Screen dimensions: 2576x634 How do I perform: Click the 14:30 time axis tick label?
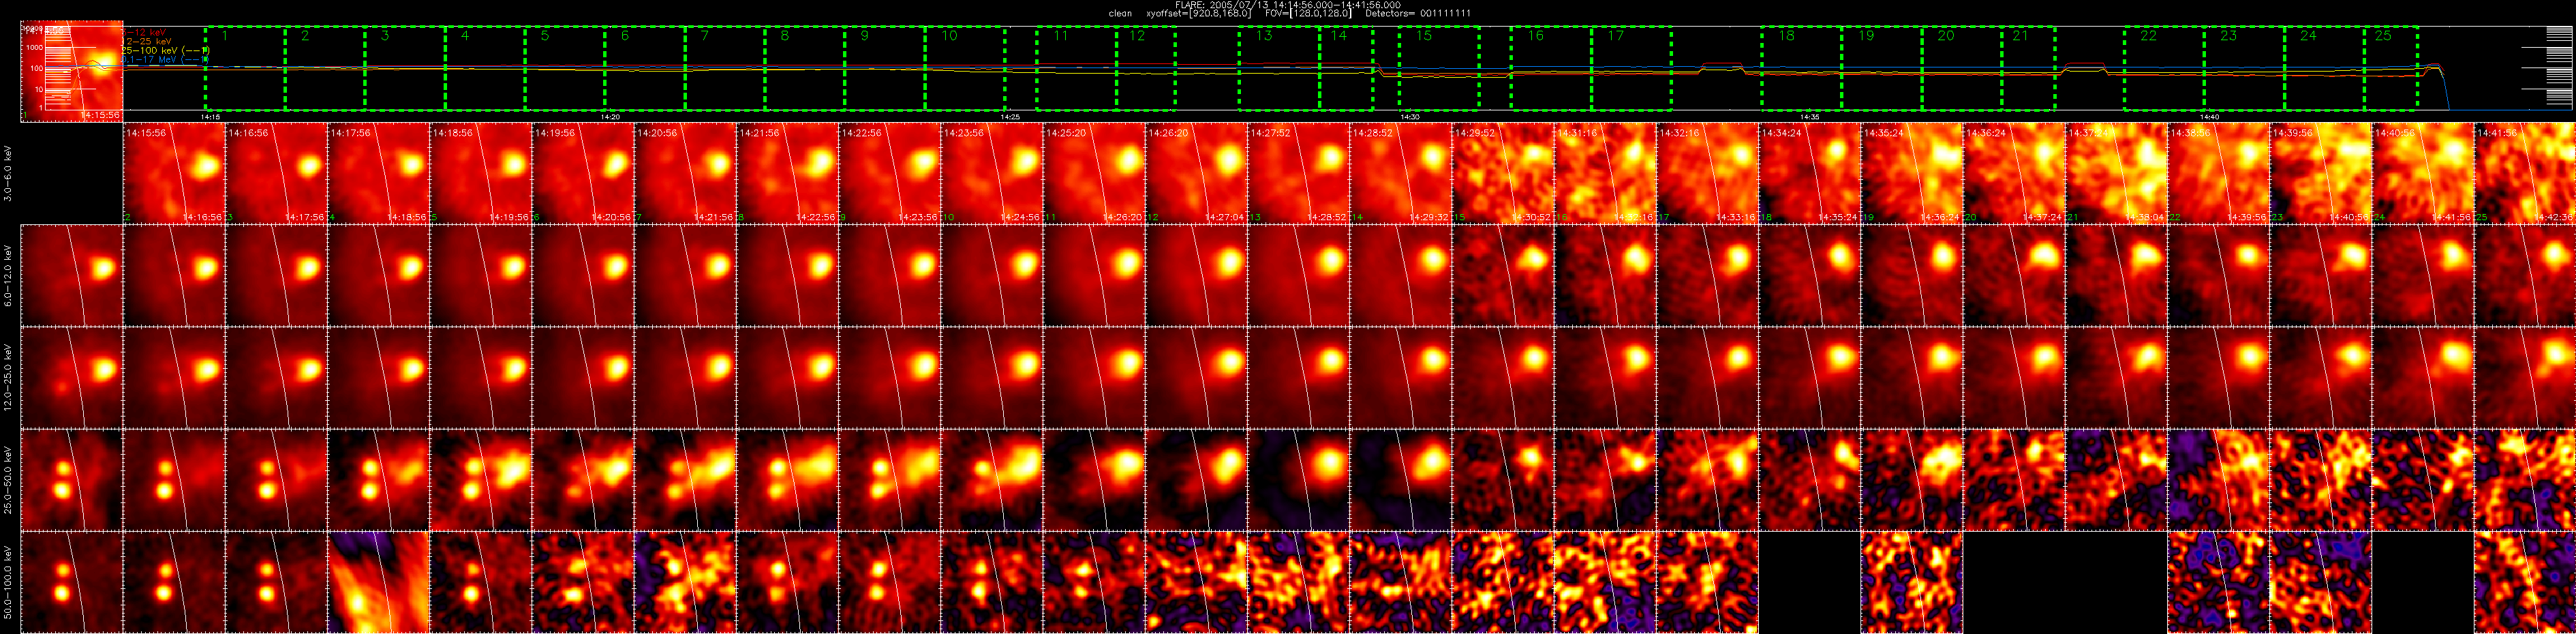pyautogui.click(x=1410, y=117)
